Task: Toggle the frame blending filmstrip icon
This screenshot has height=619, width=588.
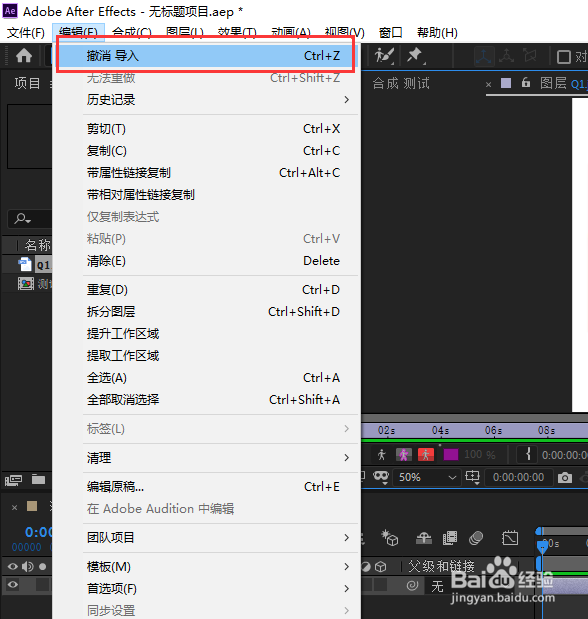Action: tap(450, 538)
